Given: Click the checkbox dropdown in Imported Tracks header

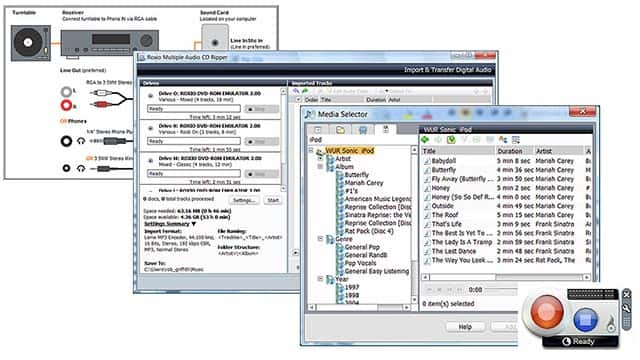Looking at the screenshot, I should tap(298, 100).
